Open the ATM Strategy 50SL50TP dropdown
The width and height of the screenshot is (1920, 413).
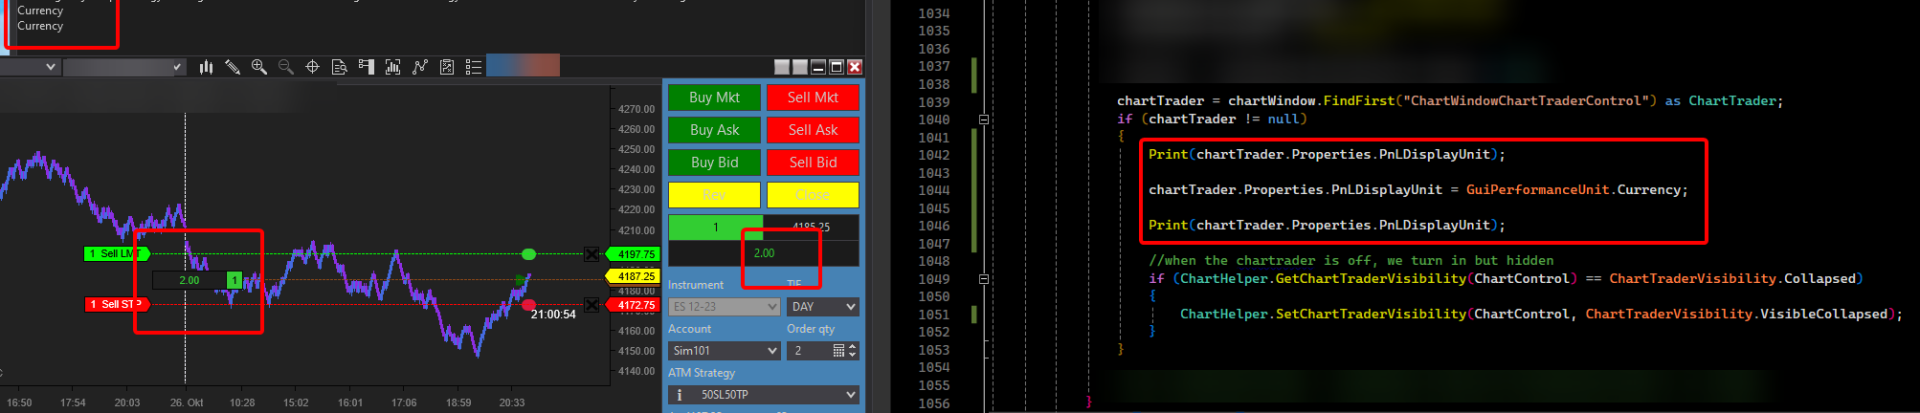pyautogui.click(x=764, y=395)
